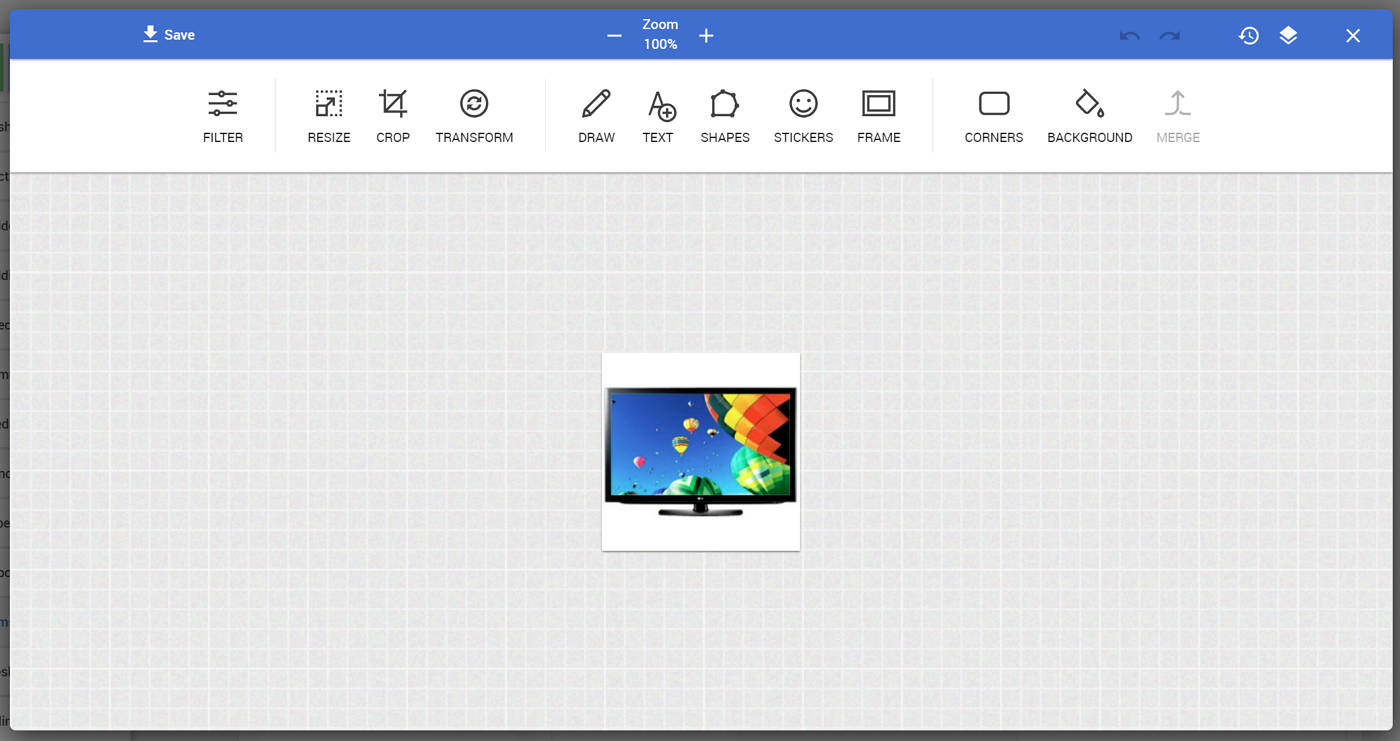Click the TV image on canvas

[x=700, y=451]
